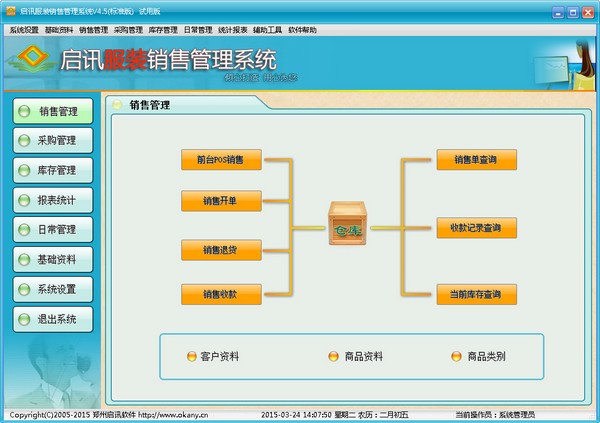Open the 库存管理 menu in menu bar

(163, 30)
